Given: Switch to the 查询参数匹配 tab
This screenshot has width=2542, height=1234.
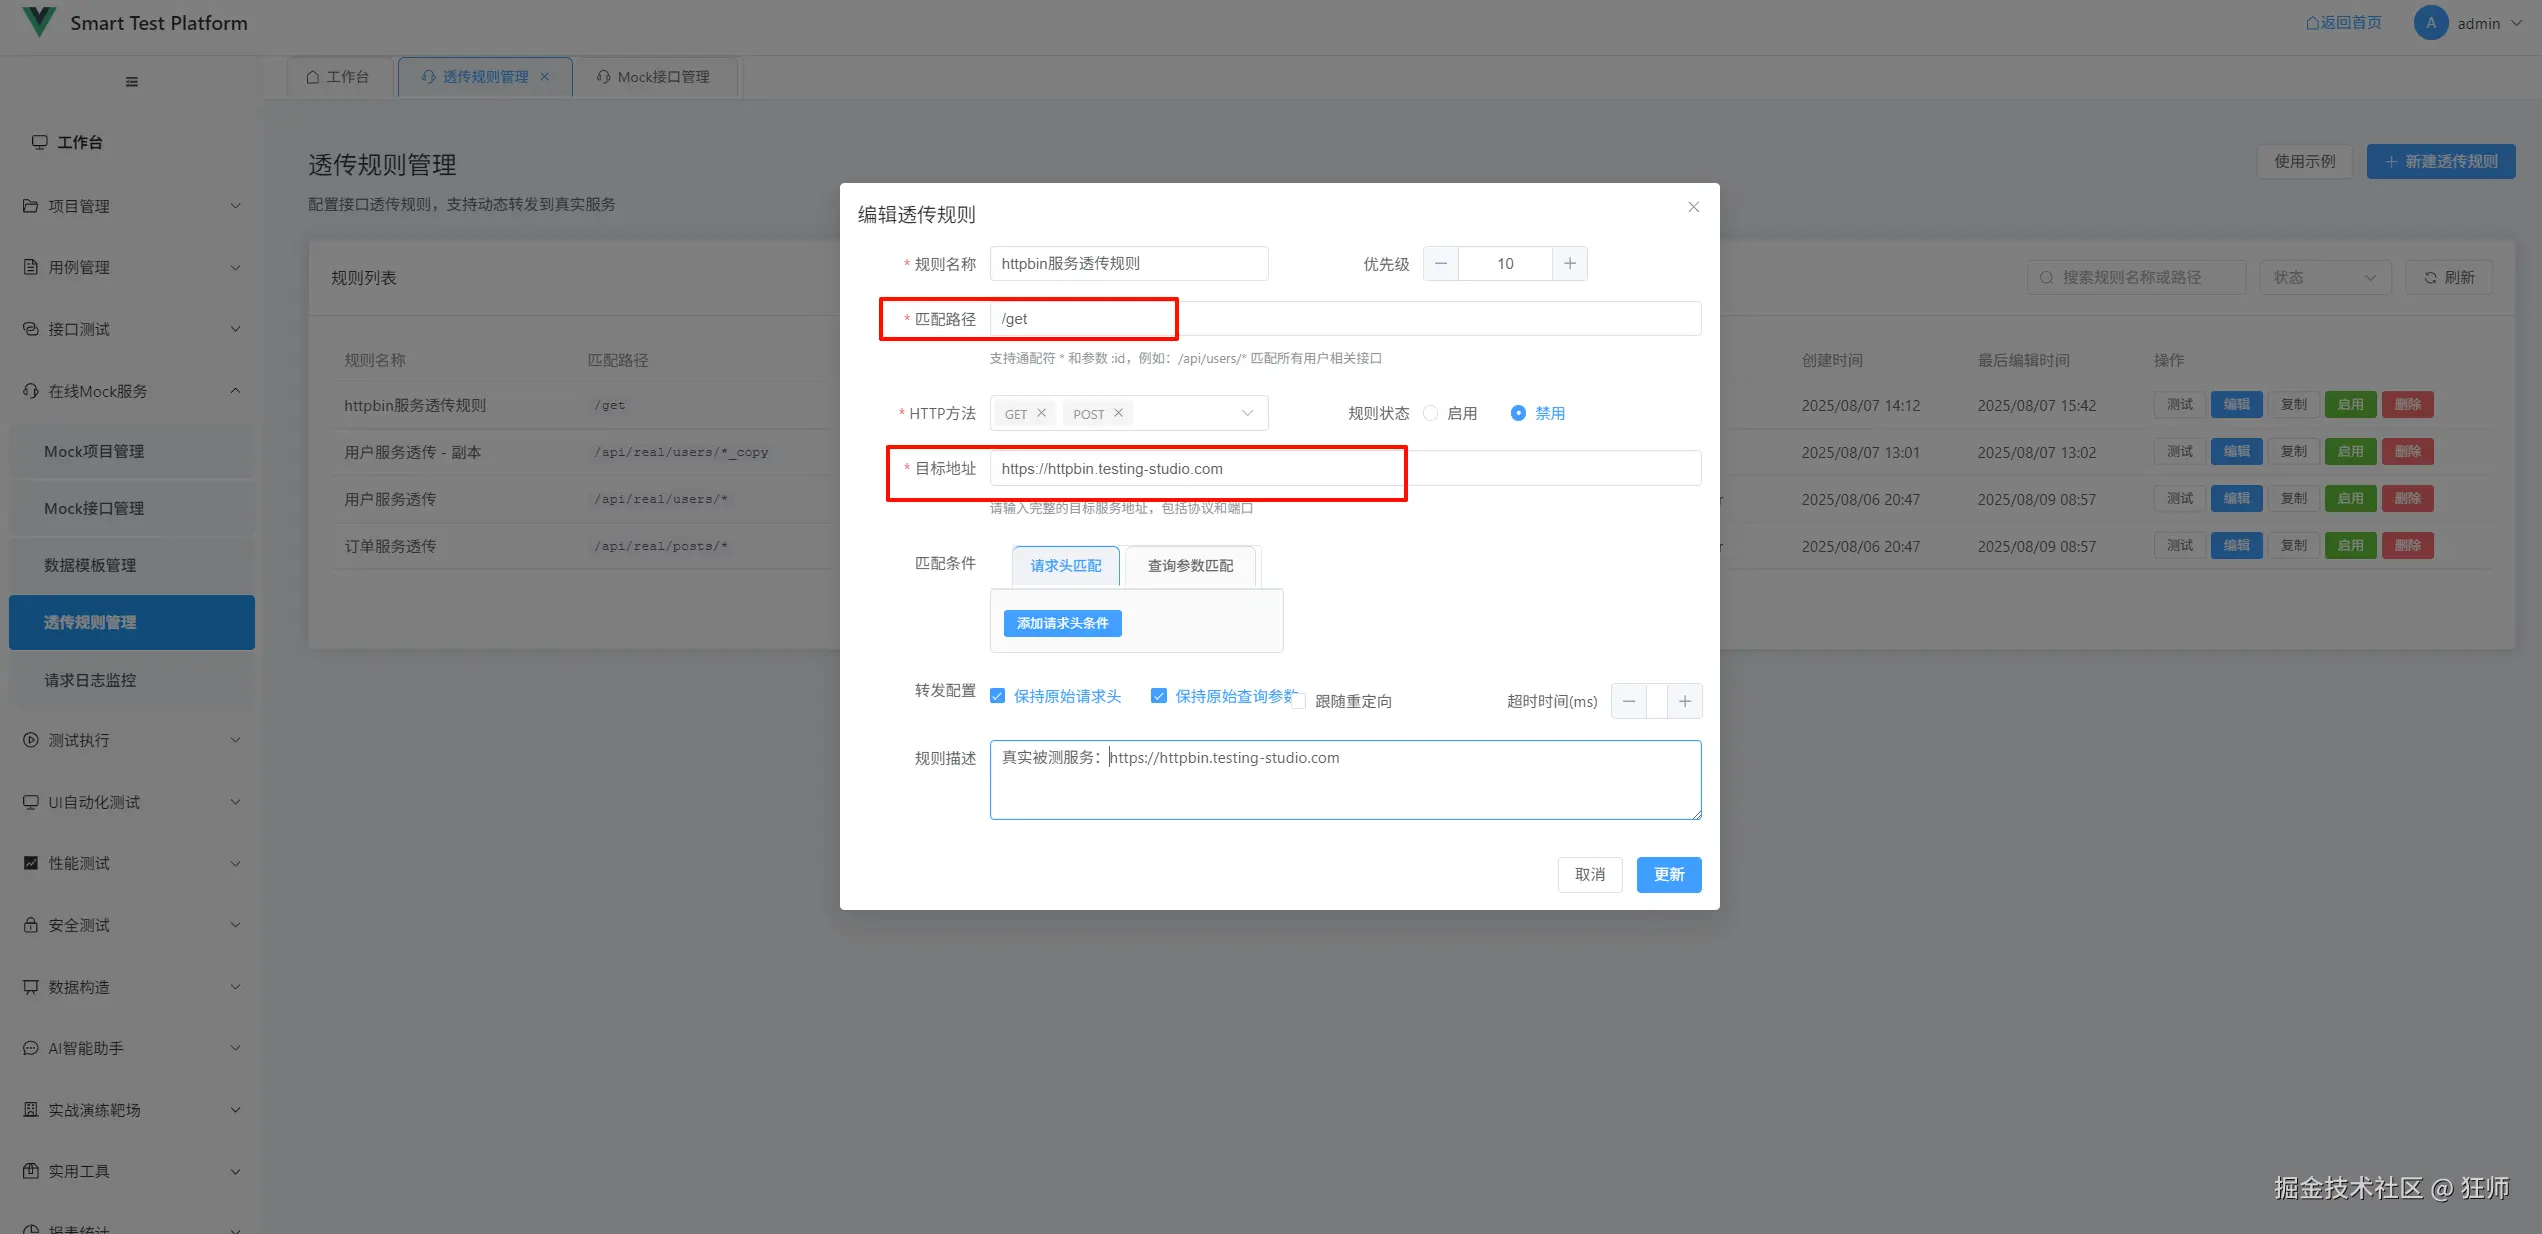Looking at the screenshot, I should click(1190, 566).
